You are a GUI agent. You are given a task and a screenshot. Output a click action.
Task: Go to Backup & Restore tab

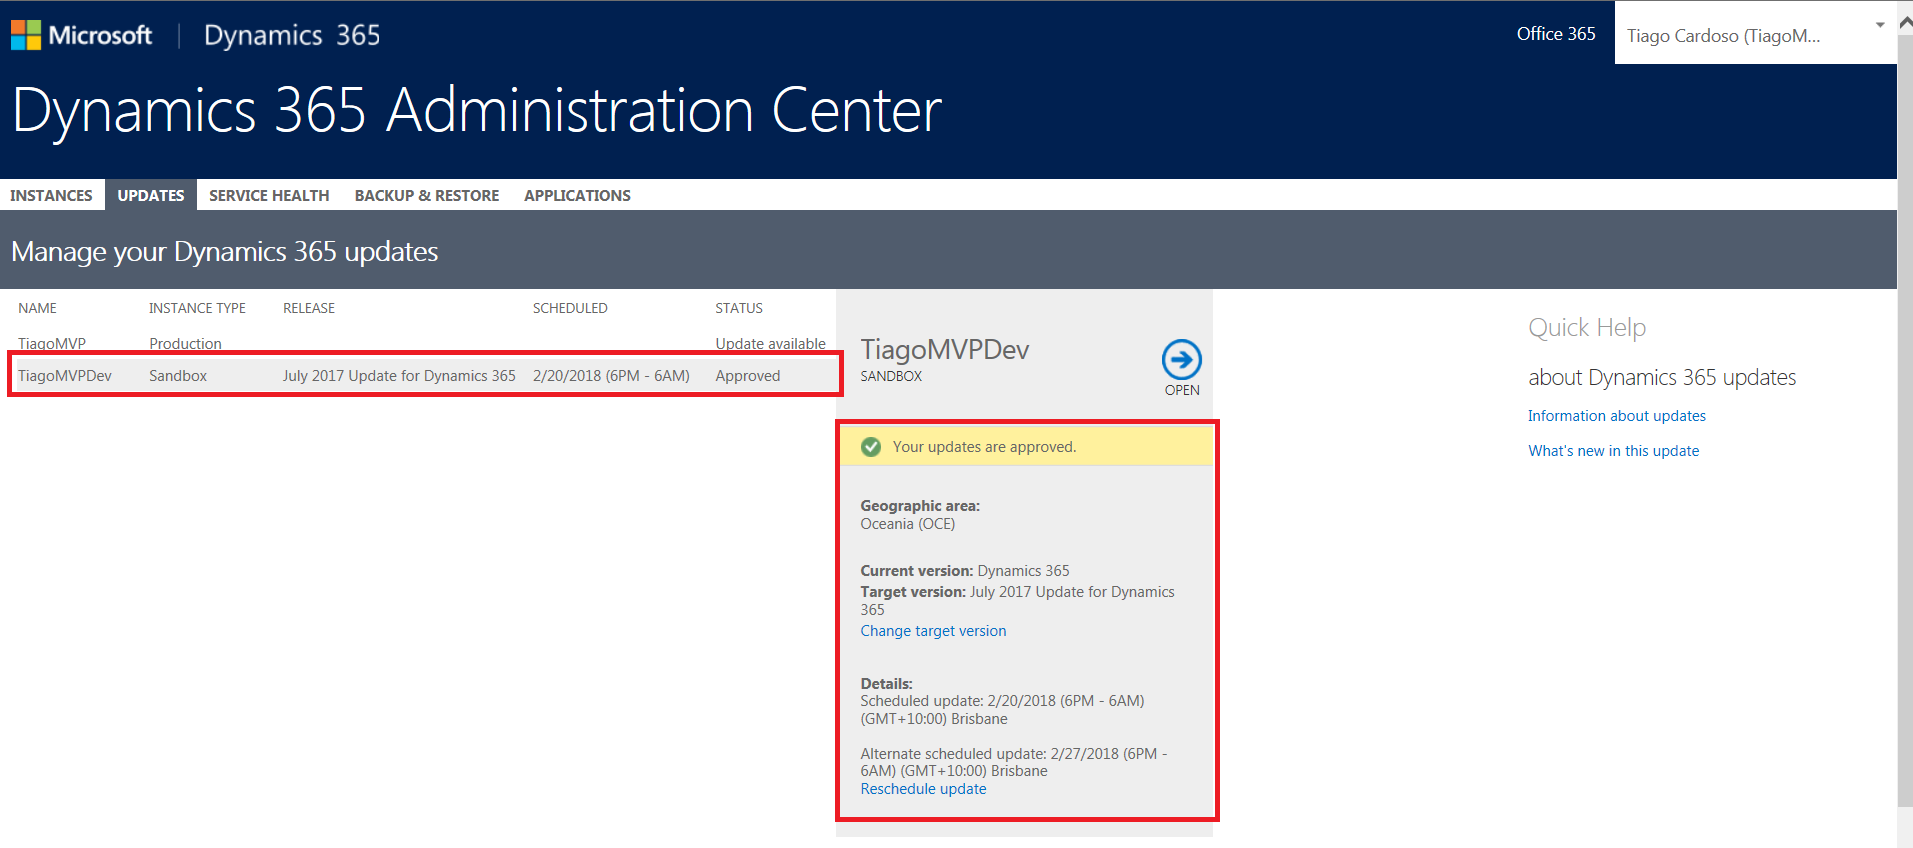[426, 195]
